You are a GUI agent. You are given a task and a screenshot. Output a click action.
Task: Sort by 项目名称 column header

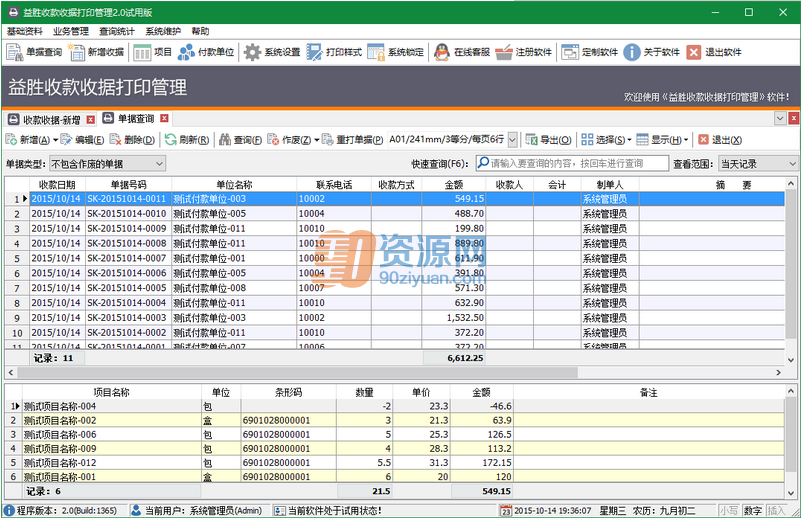111,392
